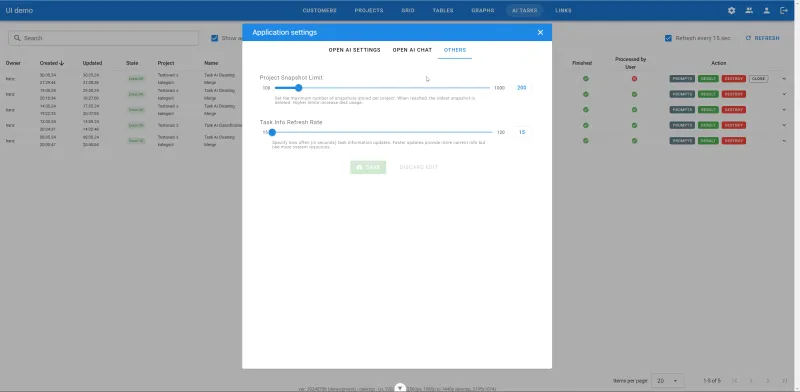Expand the third task row with the chevron
800x392 pixels.
[x=784, y=110]
